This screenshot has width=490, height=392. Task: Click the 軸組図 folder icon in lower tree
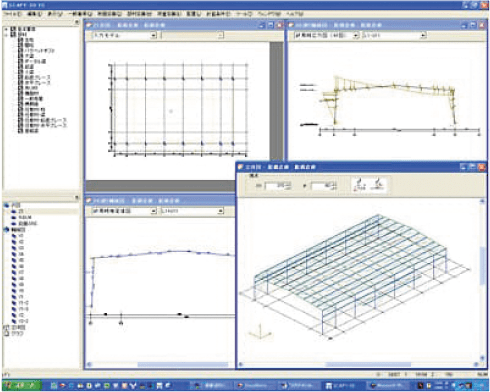6,230
